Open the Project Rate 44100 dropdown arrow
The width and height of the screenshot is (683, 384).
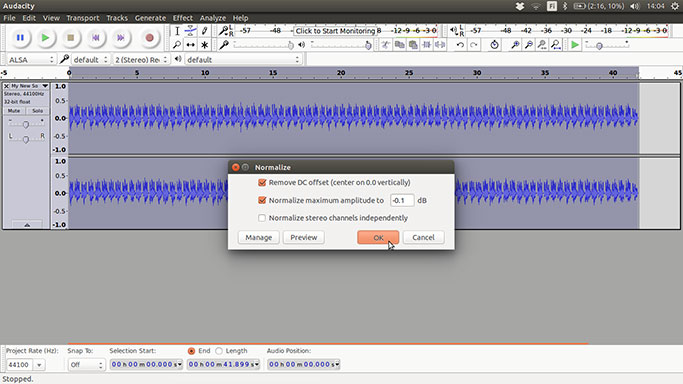(x=39, y=365)
